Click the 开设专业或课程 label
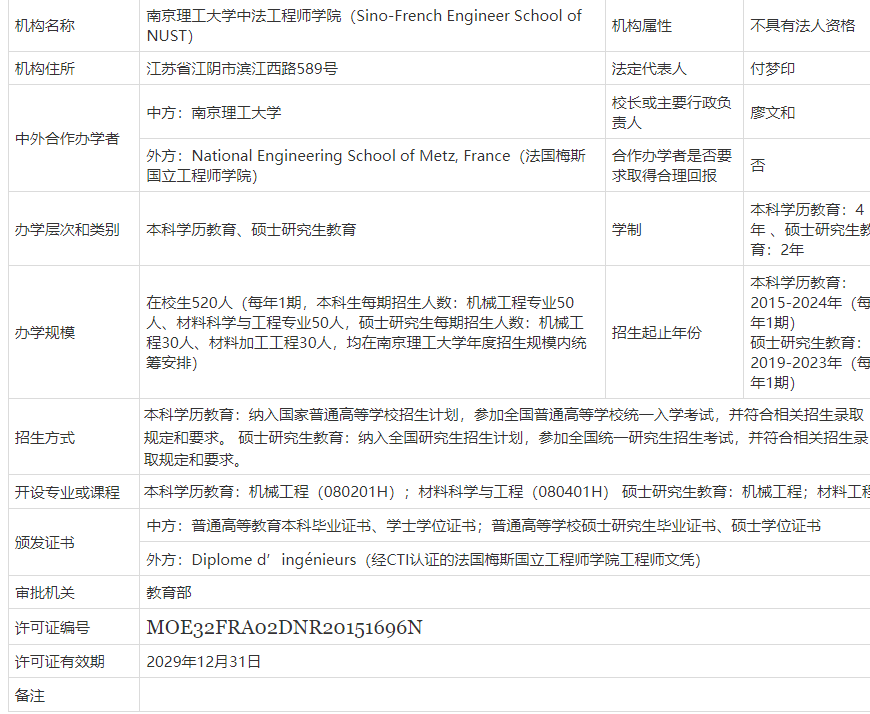The image size is (870, 714). 67,493
